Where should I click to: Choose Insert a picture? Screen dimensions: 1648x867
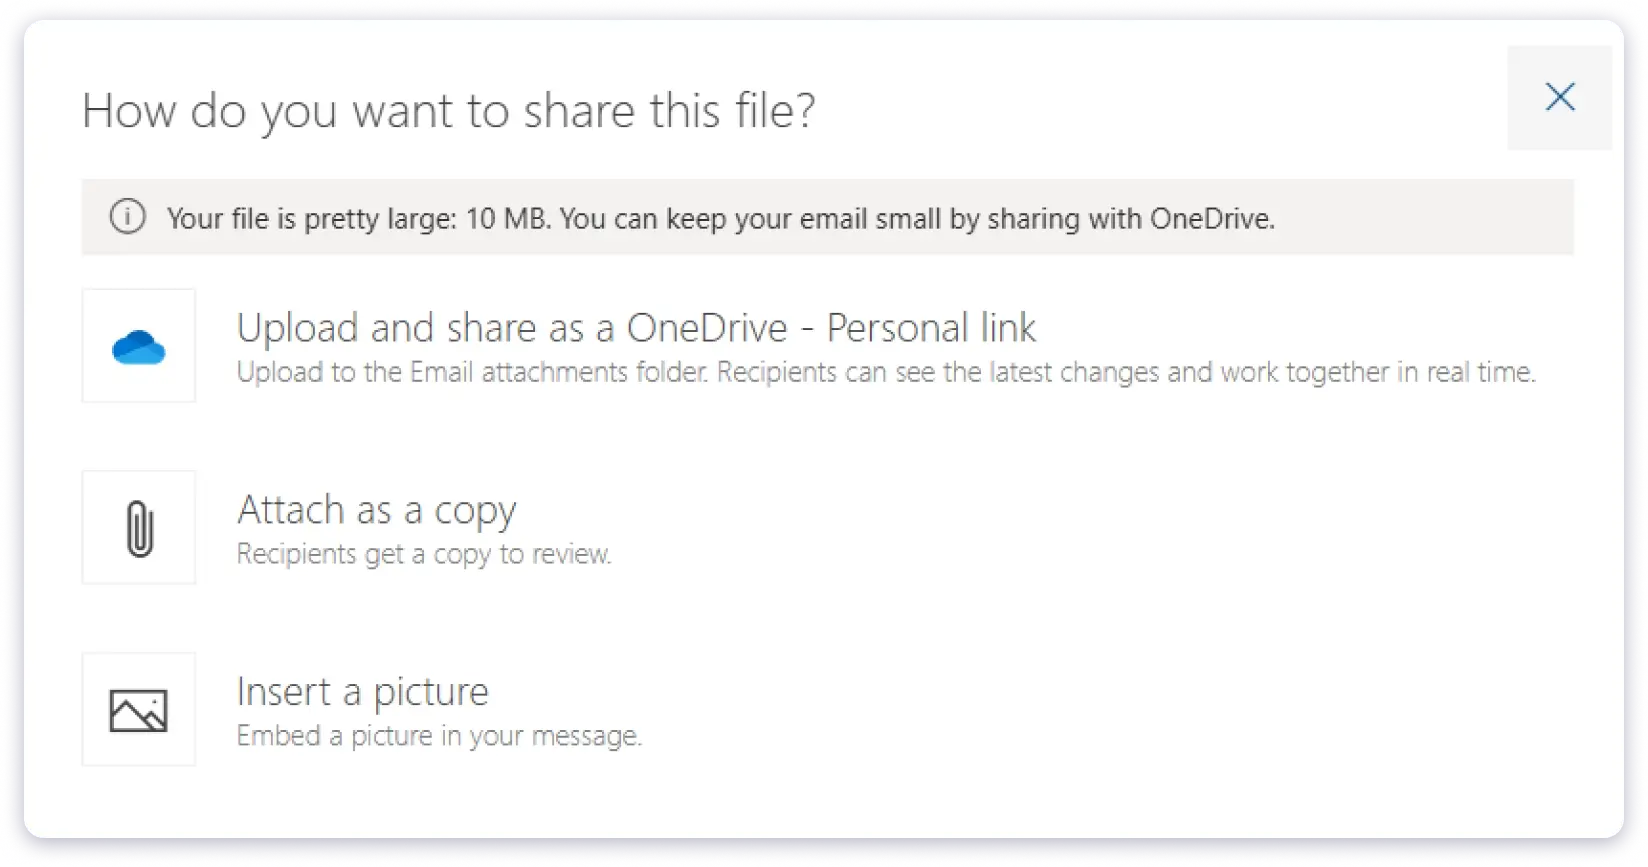(362, 691)
